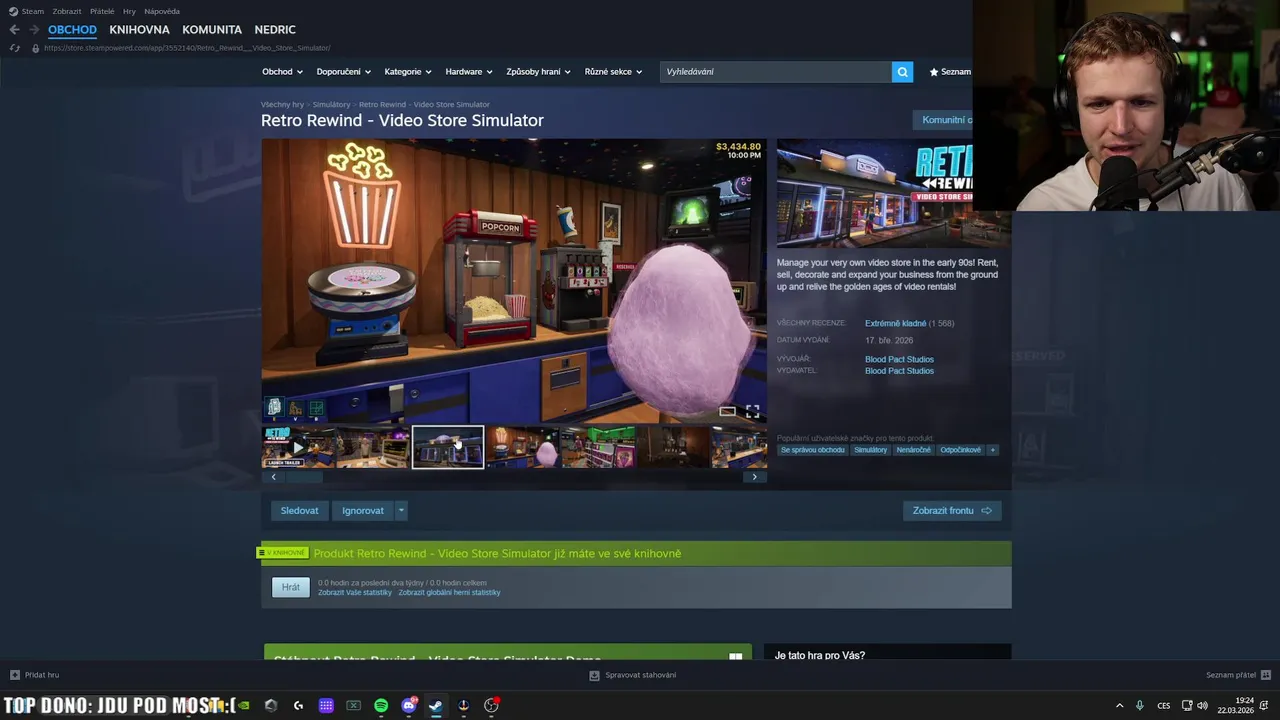Open the Steam menu
This screenshot has width=1280, height=720.
pos(26,11)
